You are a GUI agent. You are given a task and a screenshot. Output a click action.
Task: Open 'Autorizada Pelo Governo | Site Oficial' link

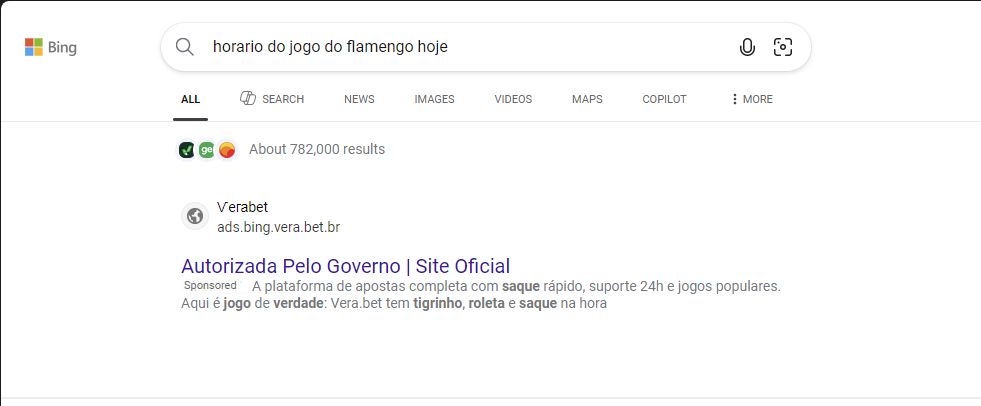[x=345, y=266]
